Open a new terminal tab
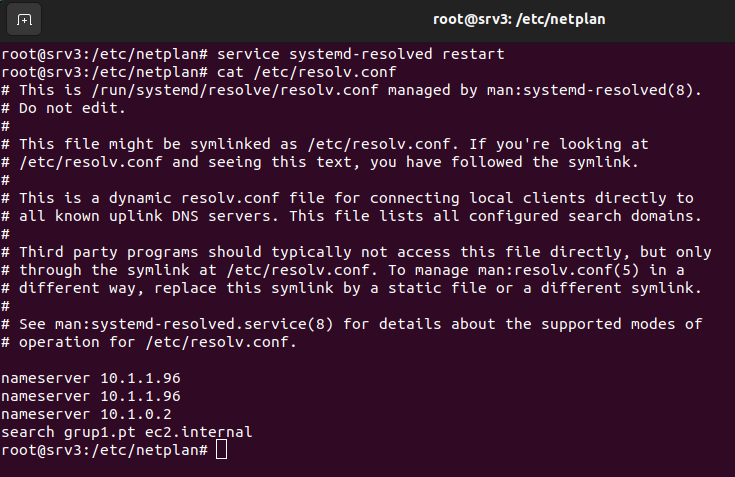The width and height of the screenshot is (735, 477). pos(25,19)
